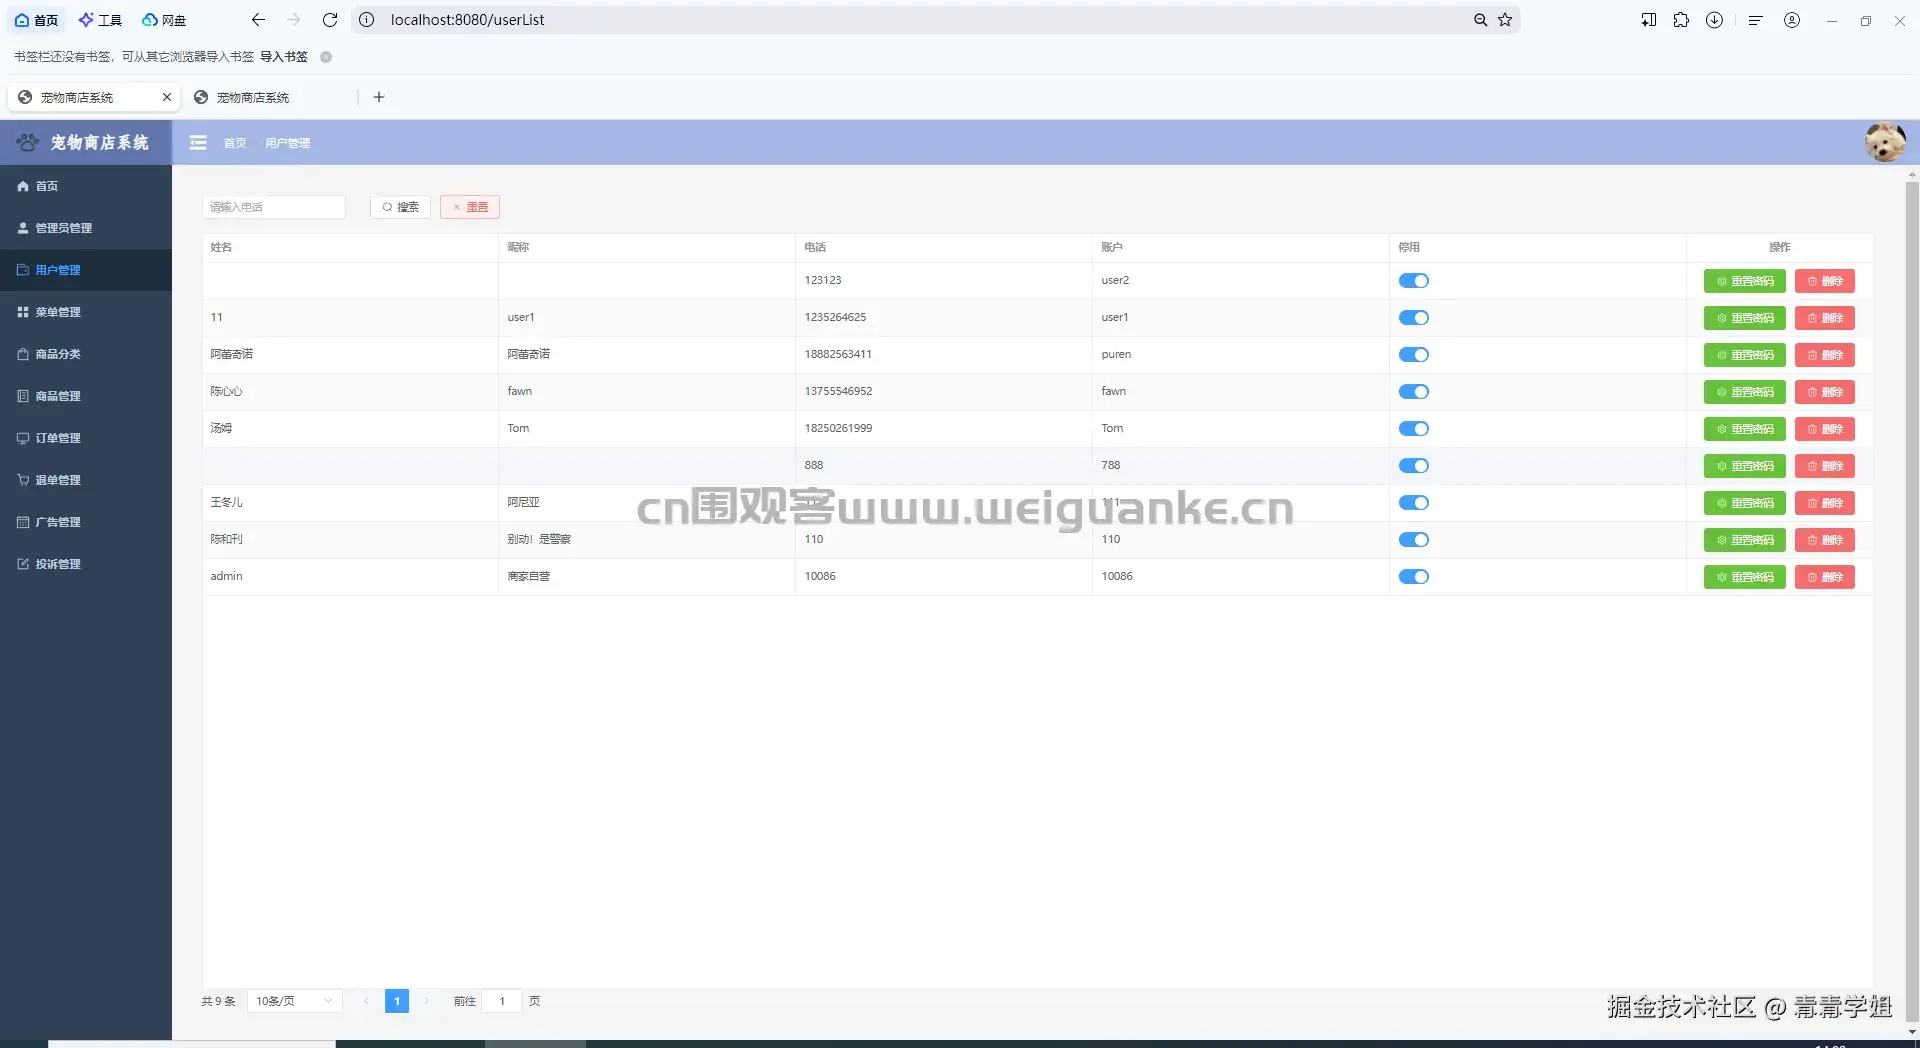
Task: Click the browser address bar URL
Action: pos(467,20)
